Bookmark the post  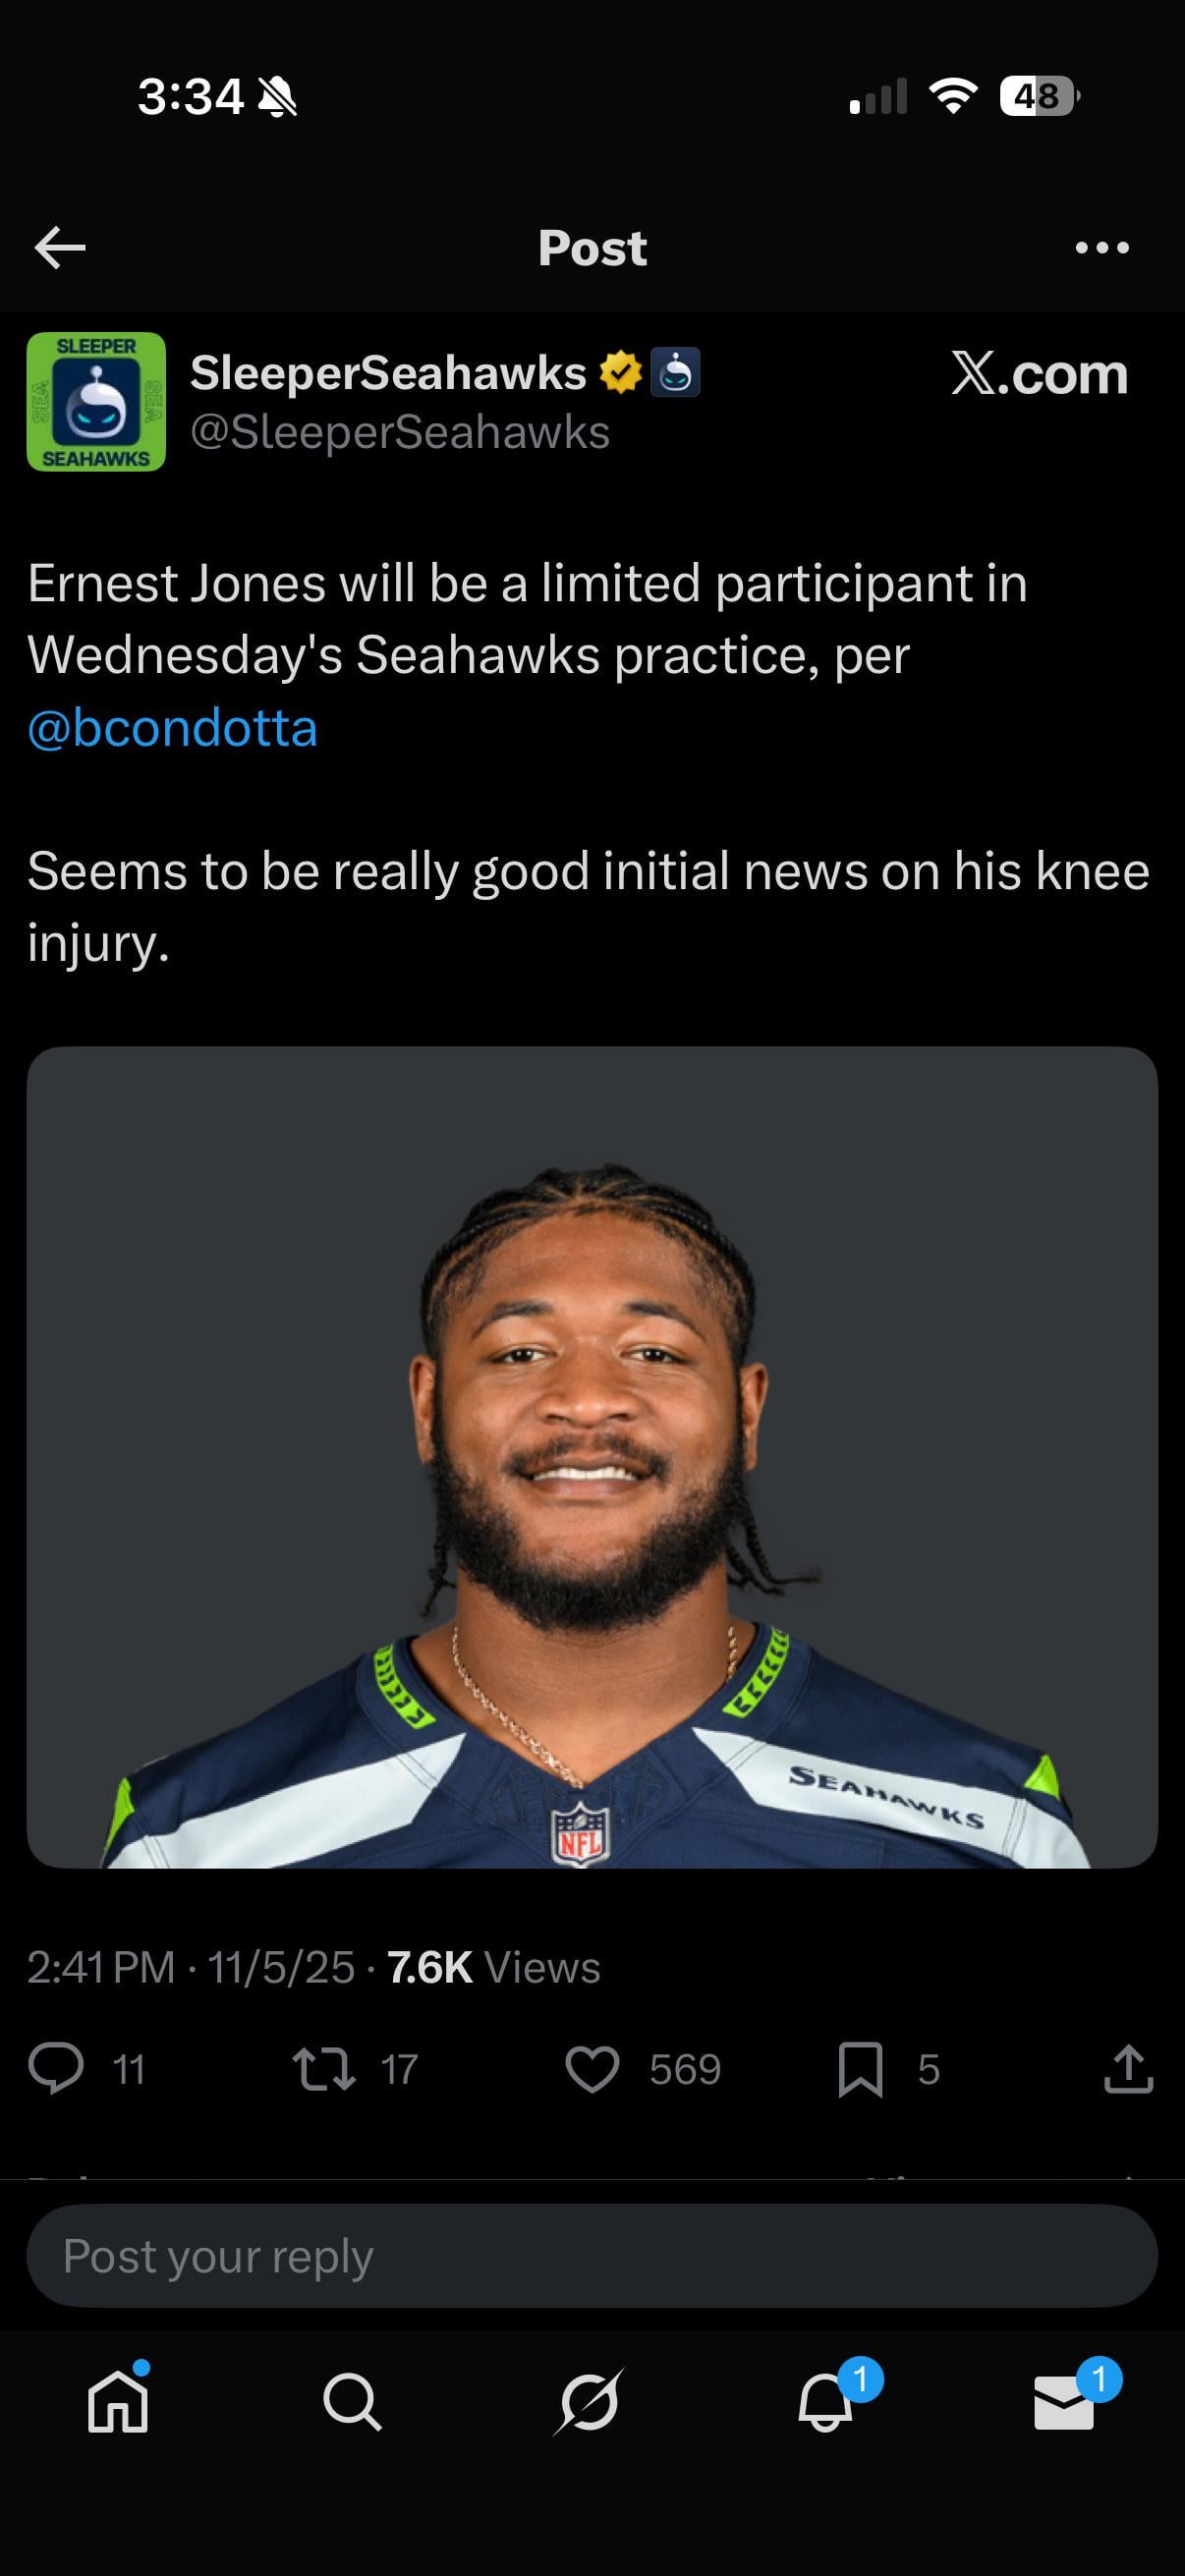860,2069
